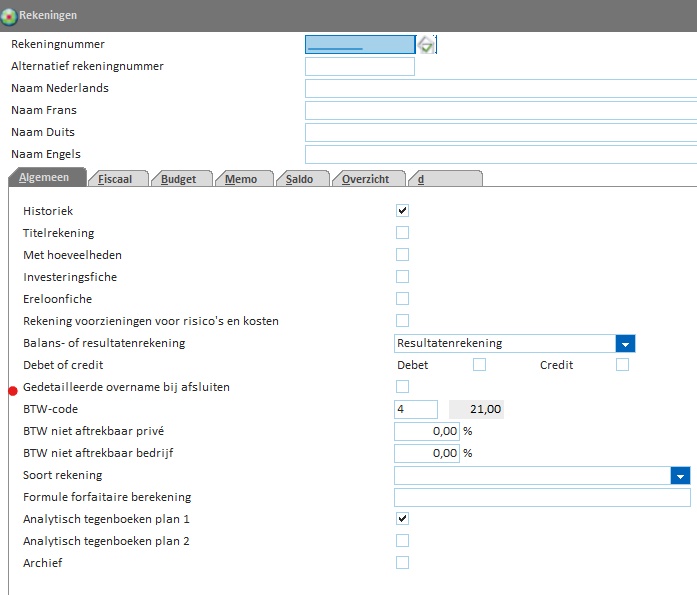Tick the Met hoeveelheden checkbox
Image resolution: width=697 pixels, height=595 pixels.
pyautogui.click(x=402, y=255)
